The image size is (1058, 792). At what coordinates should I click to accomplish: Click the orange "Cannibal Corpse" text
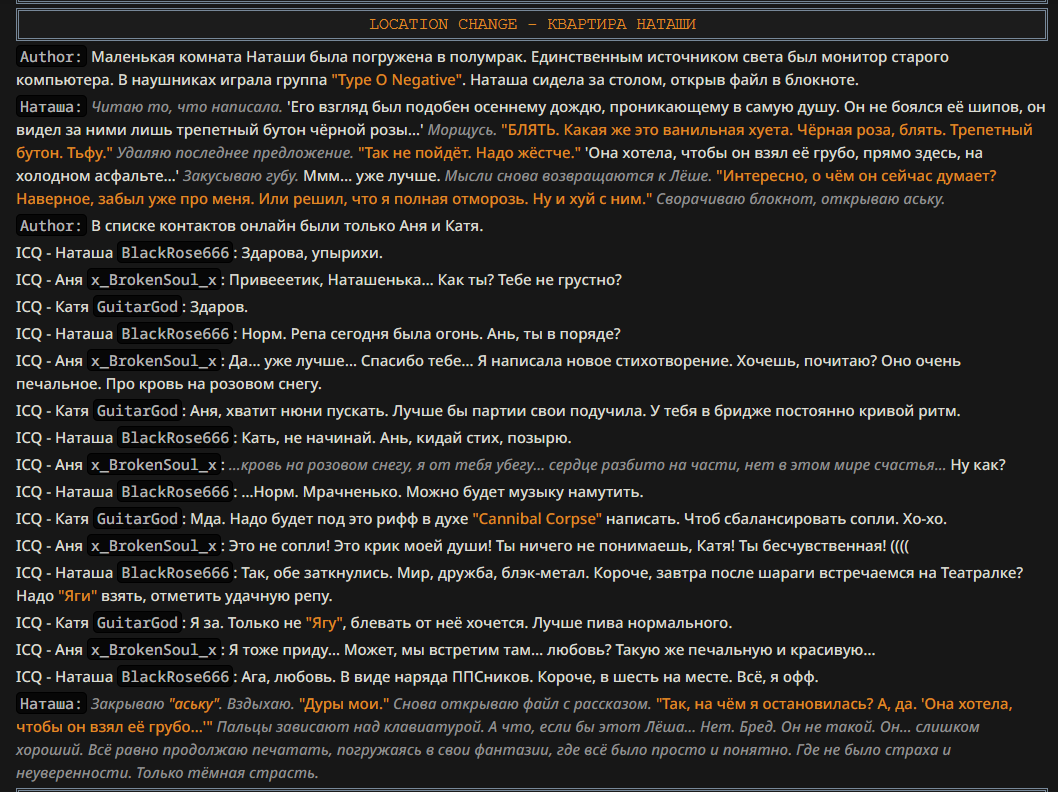coord(538,519)
